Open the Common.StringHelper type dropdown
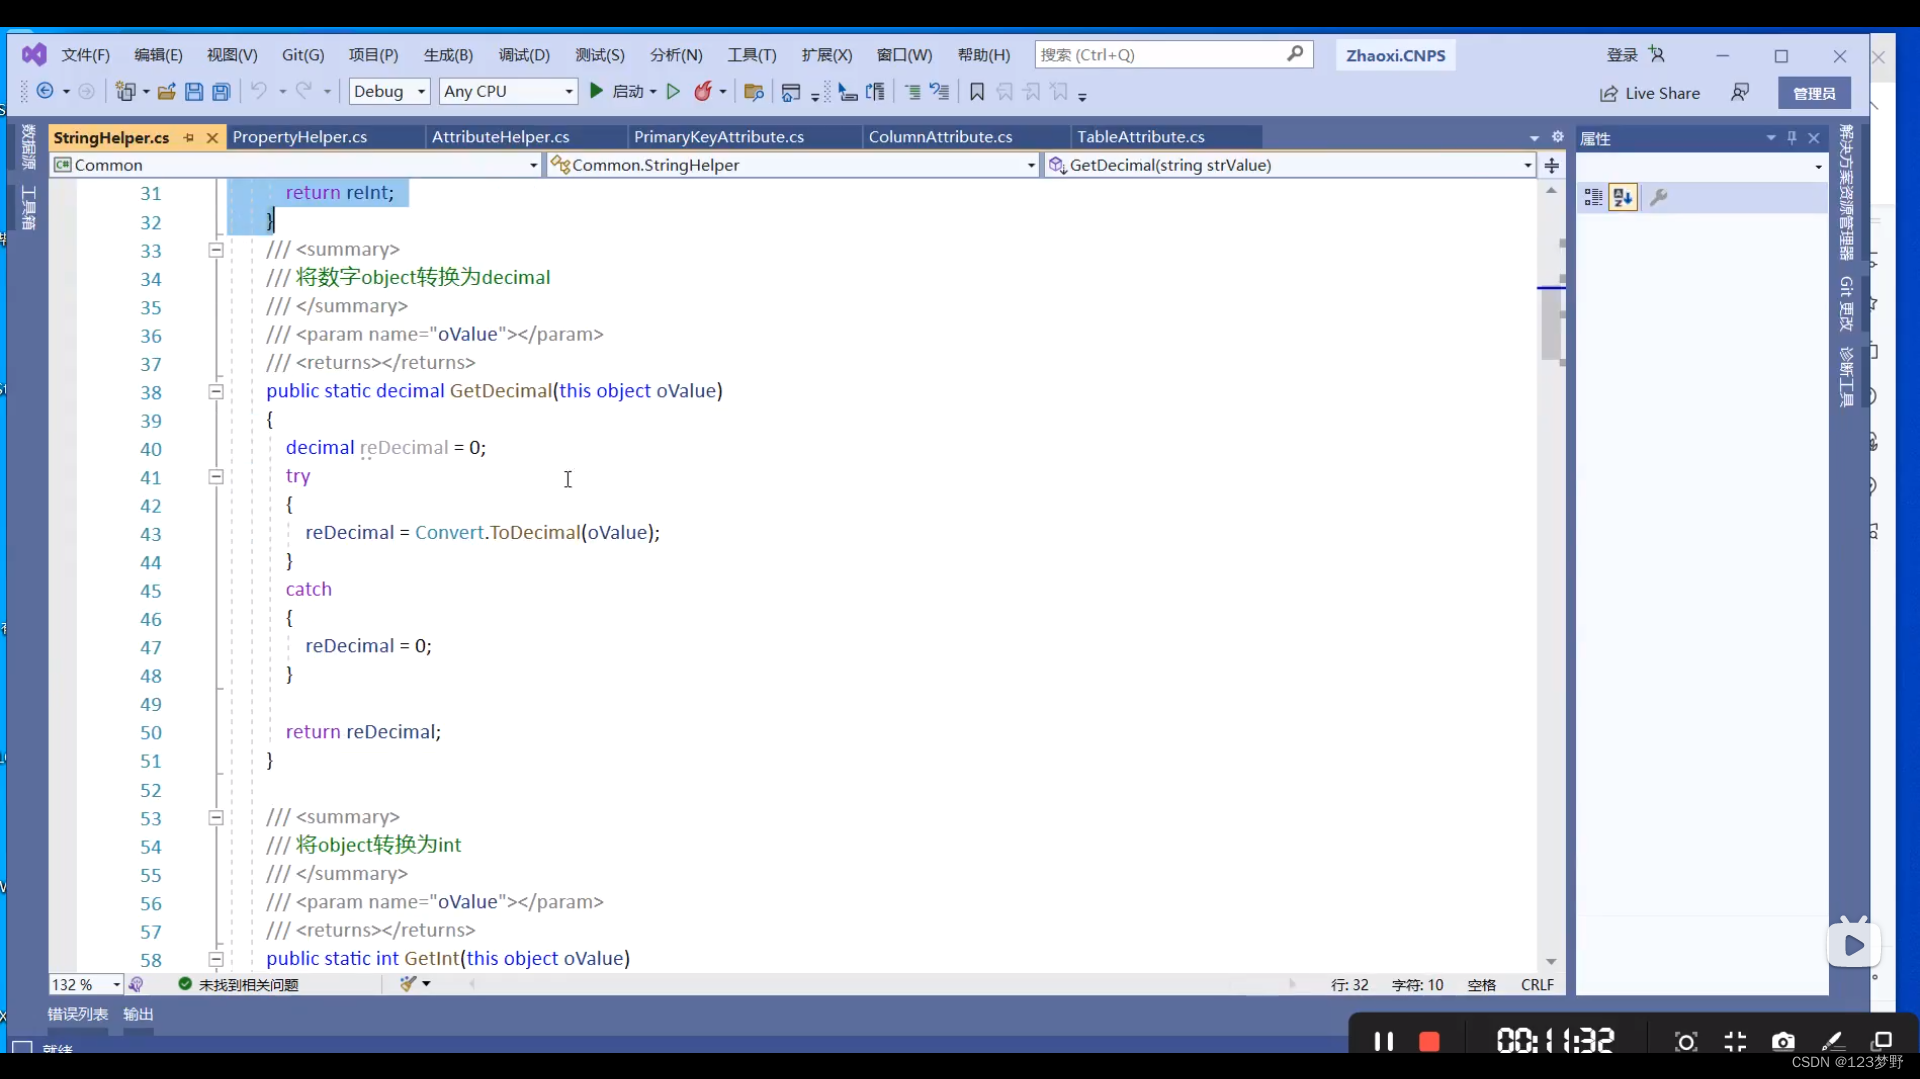 pyautogui.click(x=793, y=165)
